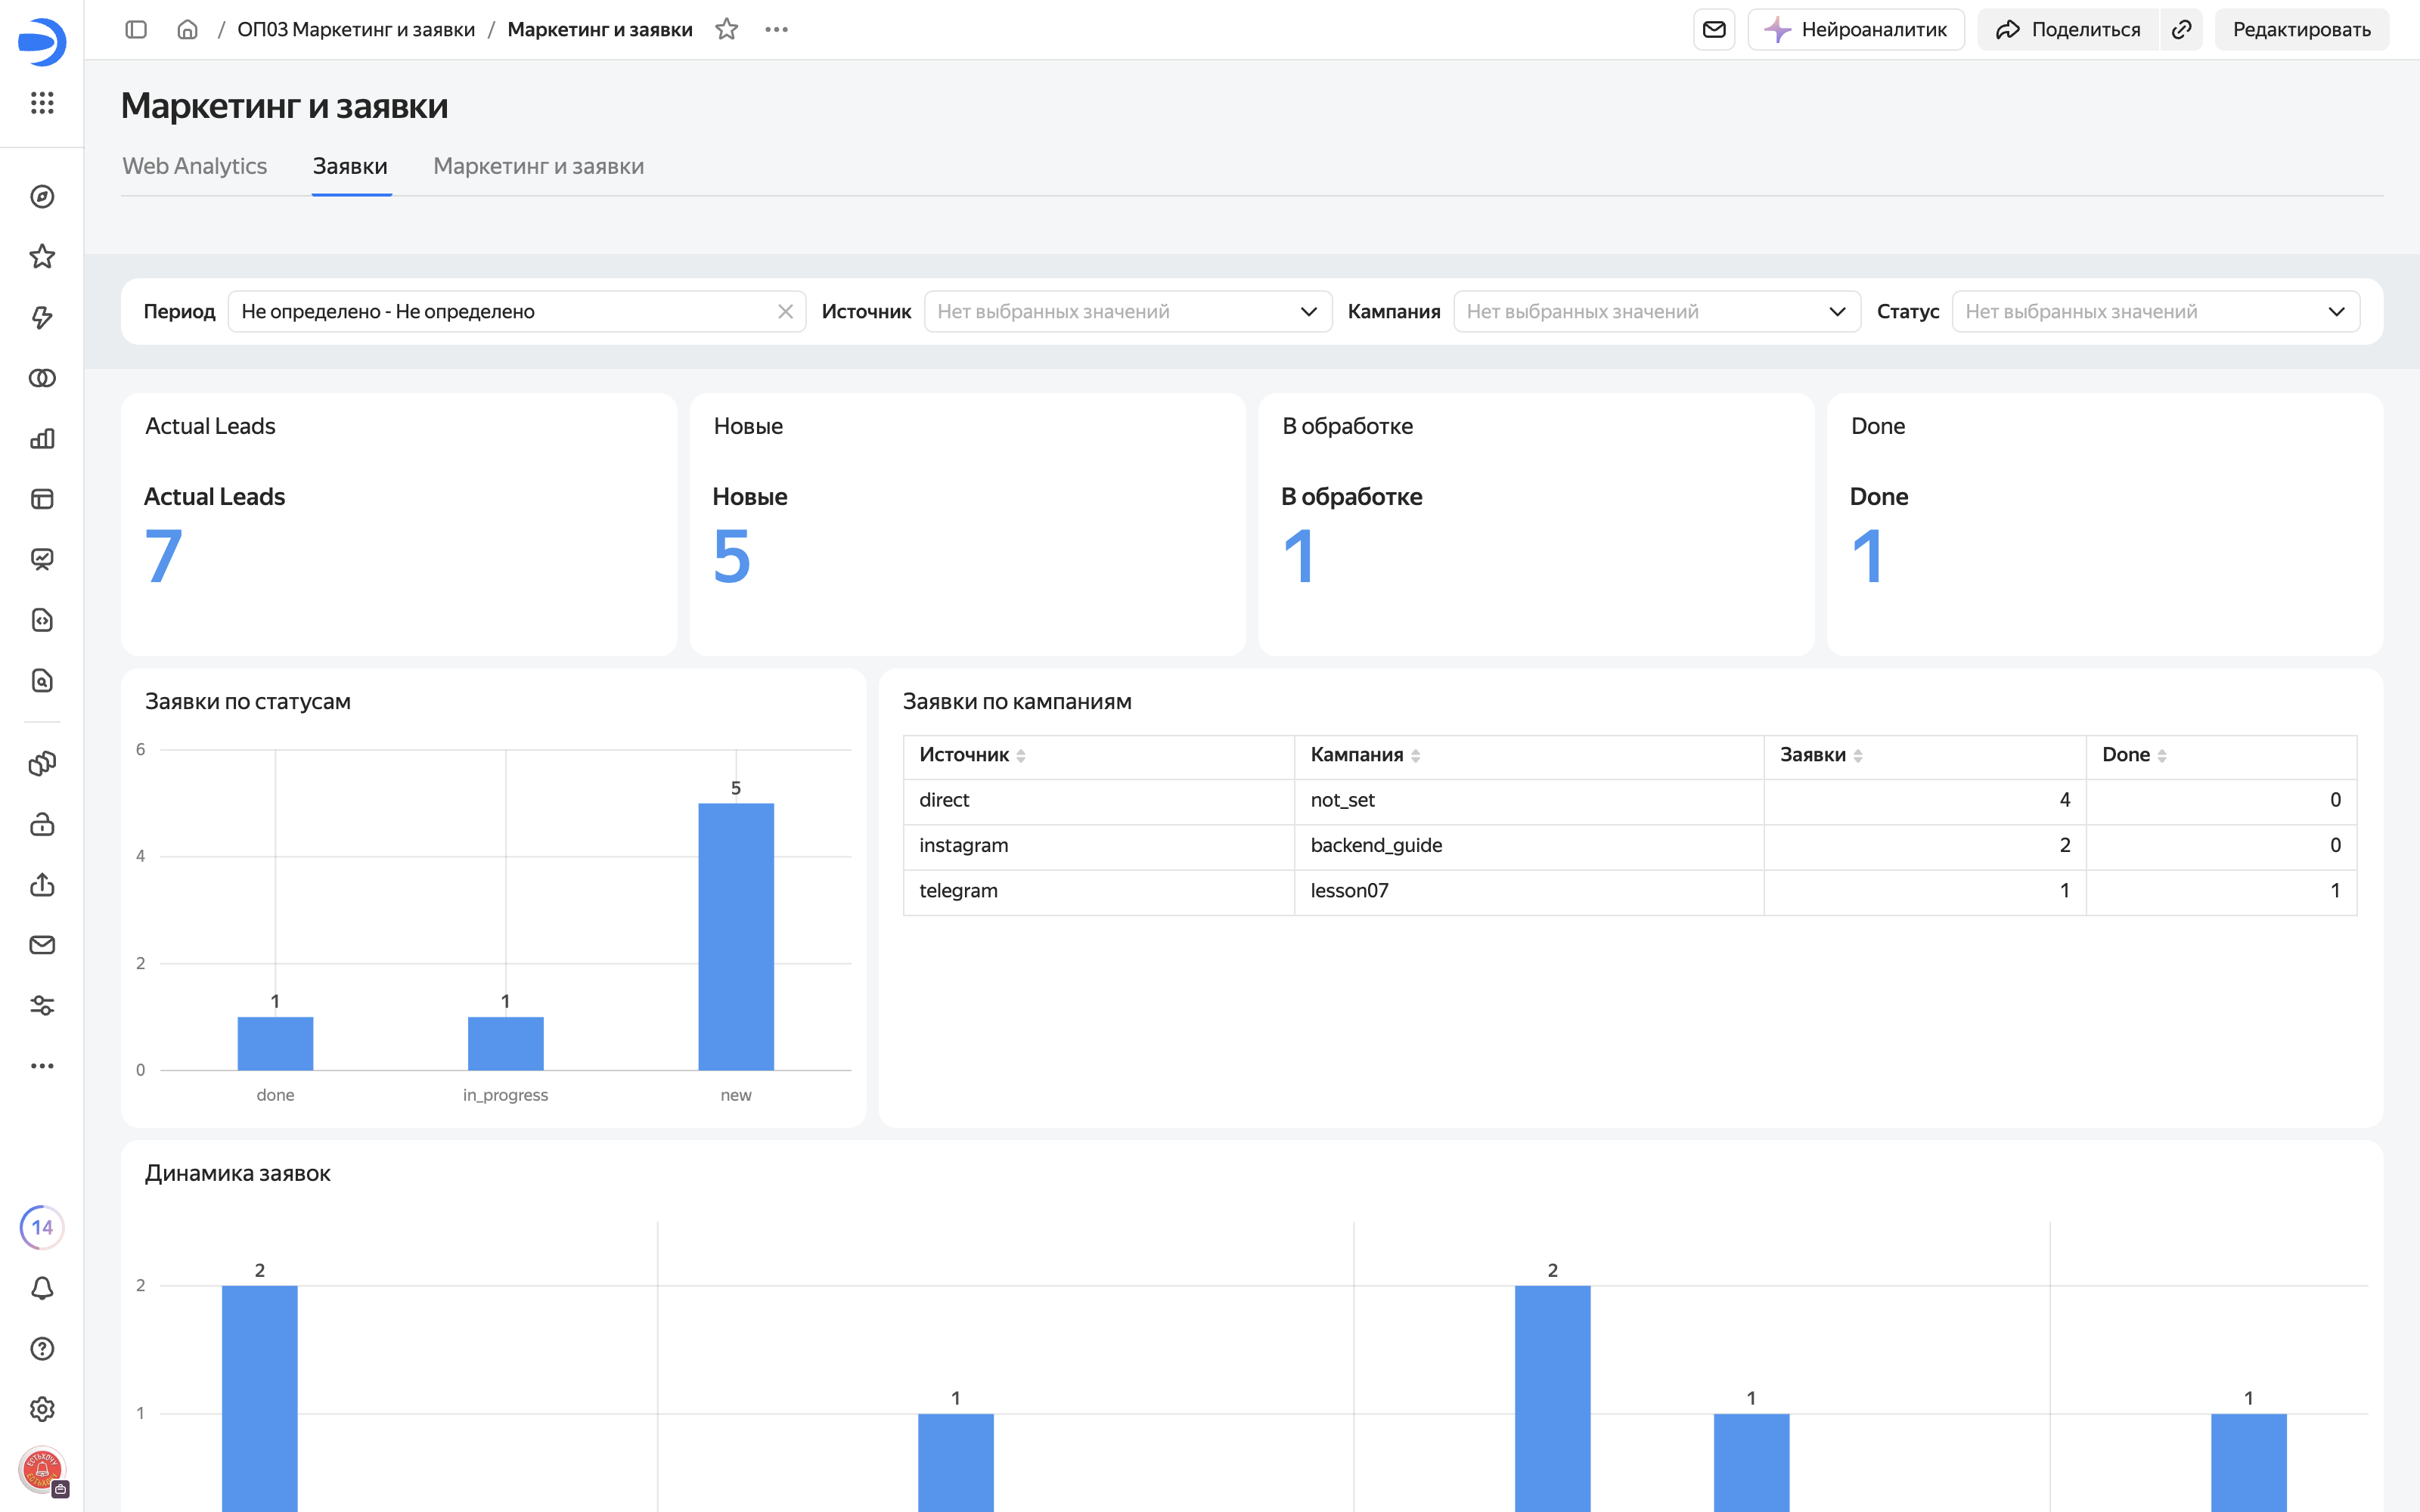Switch to Маркетинг и заявки tab
This screenshot has height=1512, width=2420.
pyautogui.click(x=539, y=166)
